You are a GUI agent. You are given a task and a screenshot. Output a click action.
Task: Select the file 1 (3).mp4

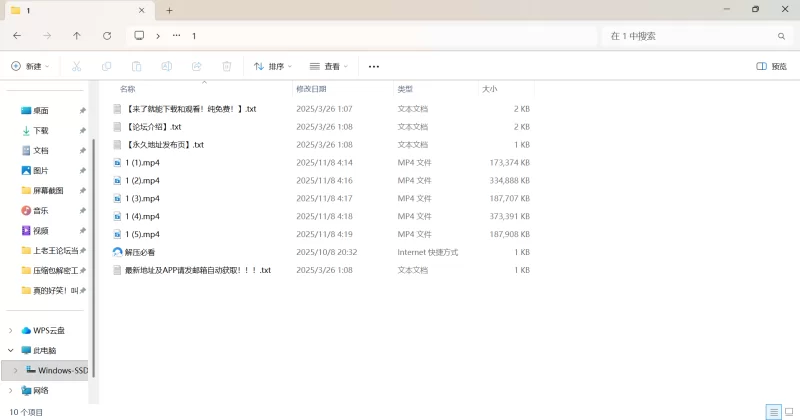143,198
